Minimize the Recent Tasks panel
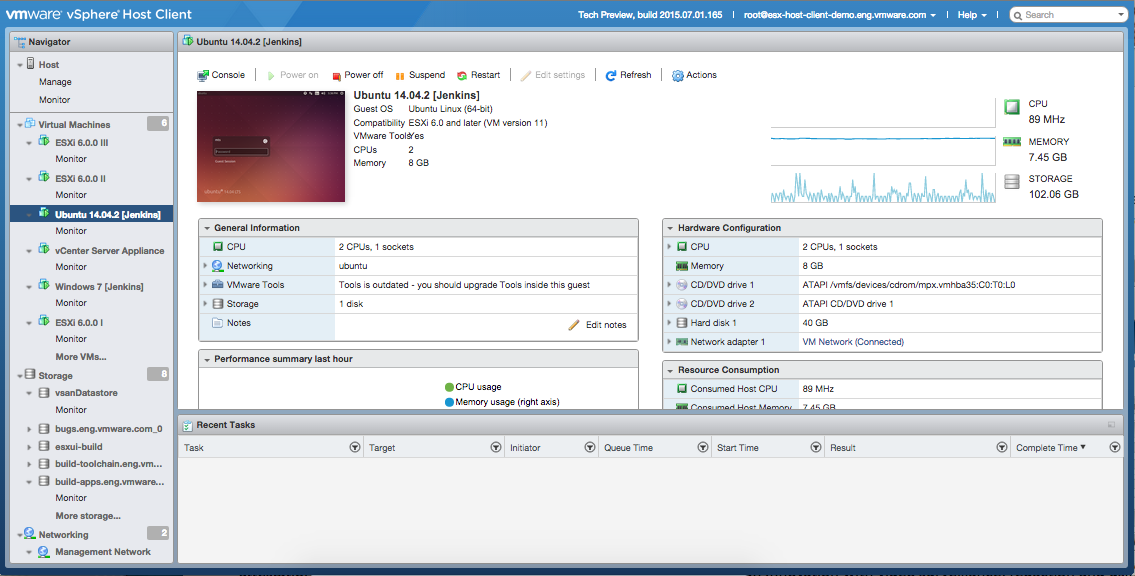 coord(1111,425)
